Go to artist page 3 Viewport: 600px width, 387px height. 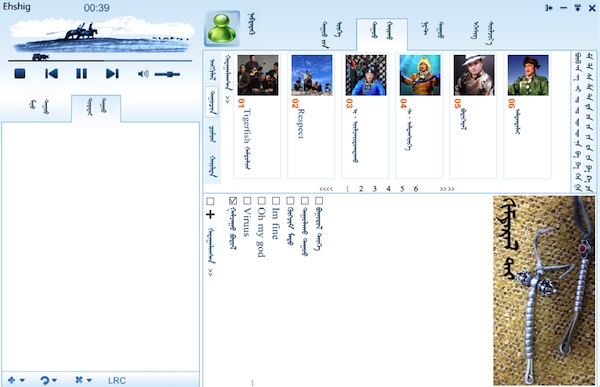(x=375, y=189)
